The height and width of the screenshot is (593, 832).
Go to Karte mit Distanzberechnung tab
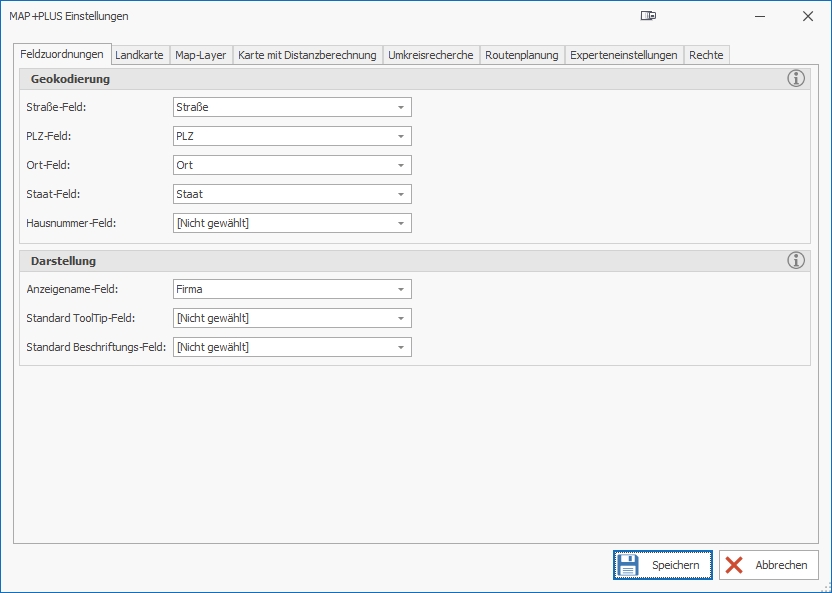click(x=307, y=55)
